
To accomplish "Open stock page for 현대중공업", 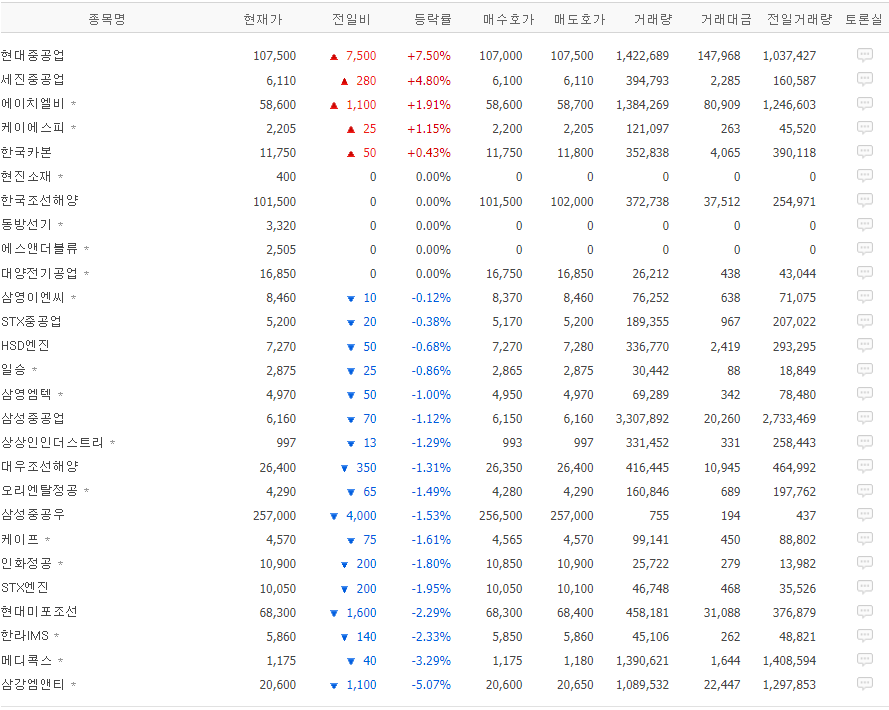I will pyautogui.click(x=32, y=56).
